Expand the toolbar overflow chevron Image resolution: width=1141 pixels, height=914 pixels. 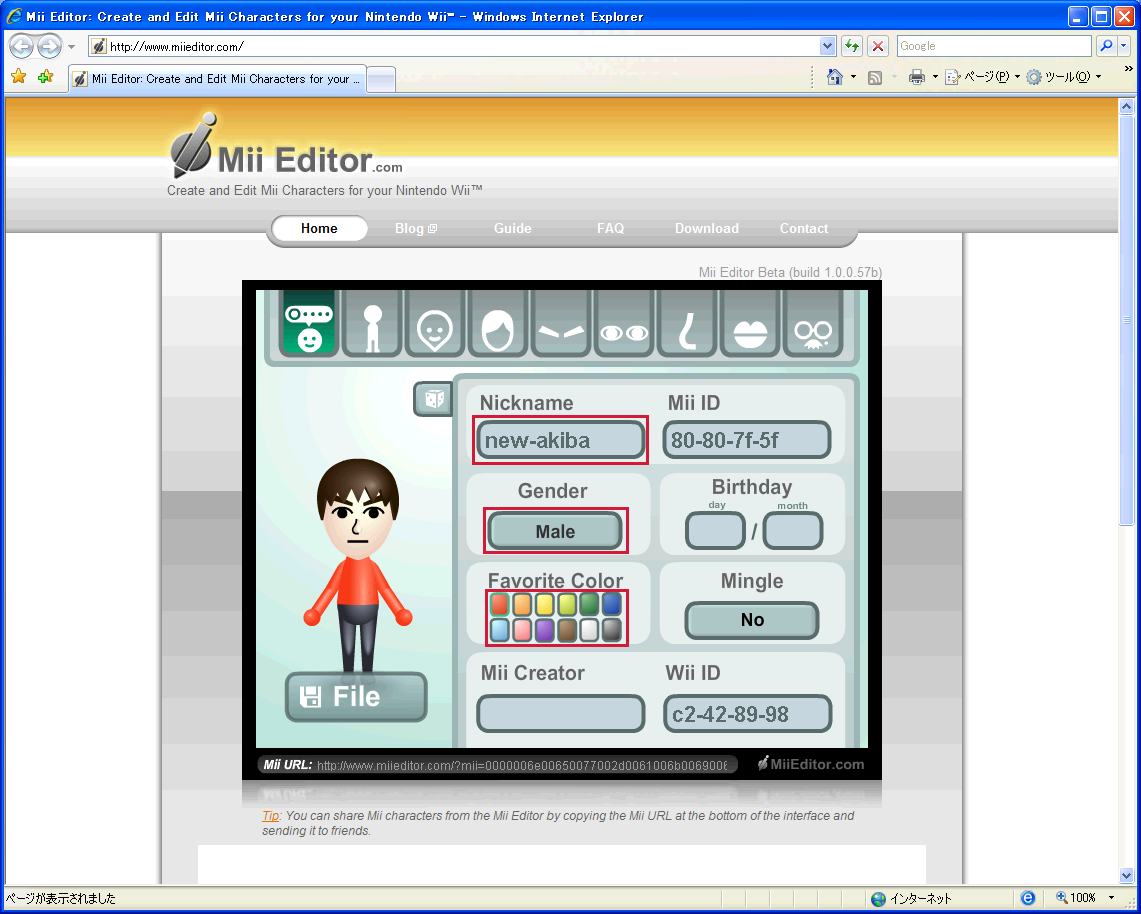point(1129,69)
